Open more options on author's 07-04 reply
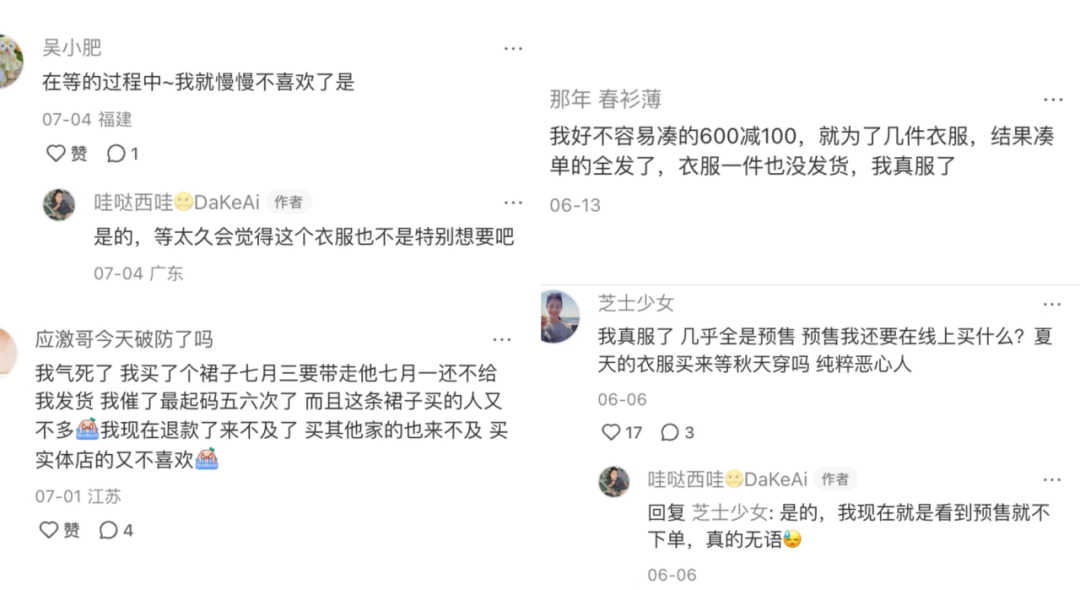 512,202
